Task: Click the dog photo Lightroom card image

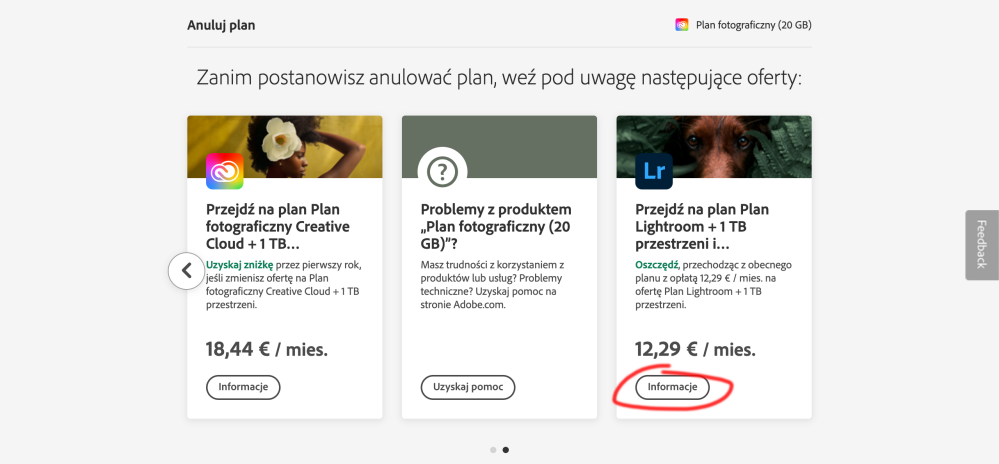Action: [714, 147]
